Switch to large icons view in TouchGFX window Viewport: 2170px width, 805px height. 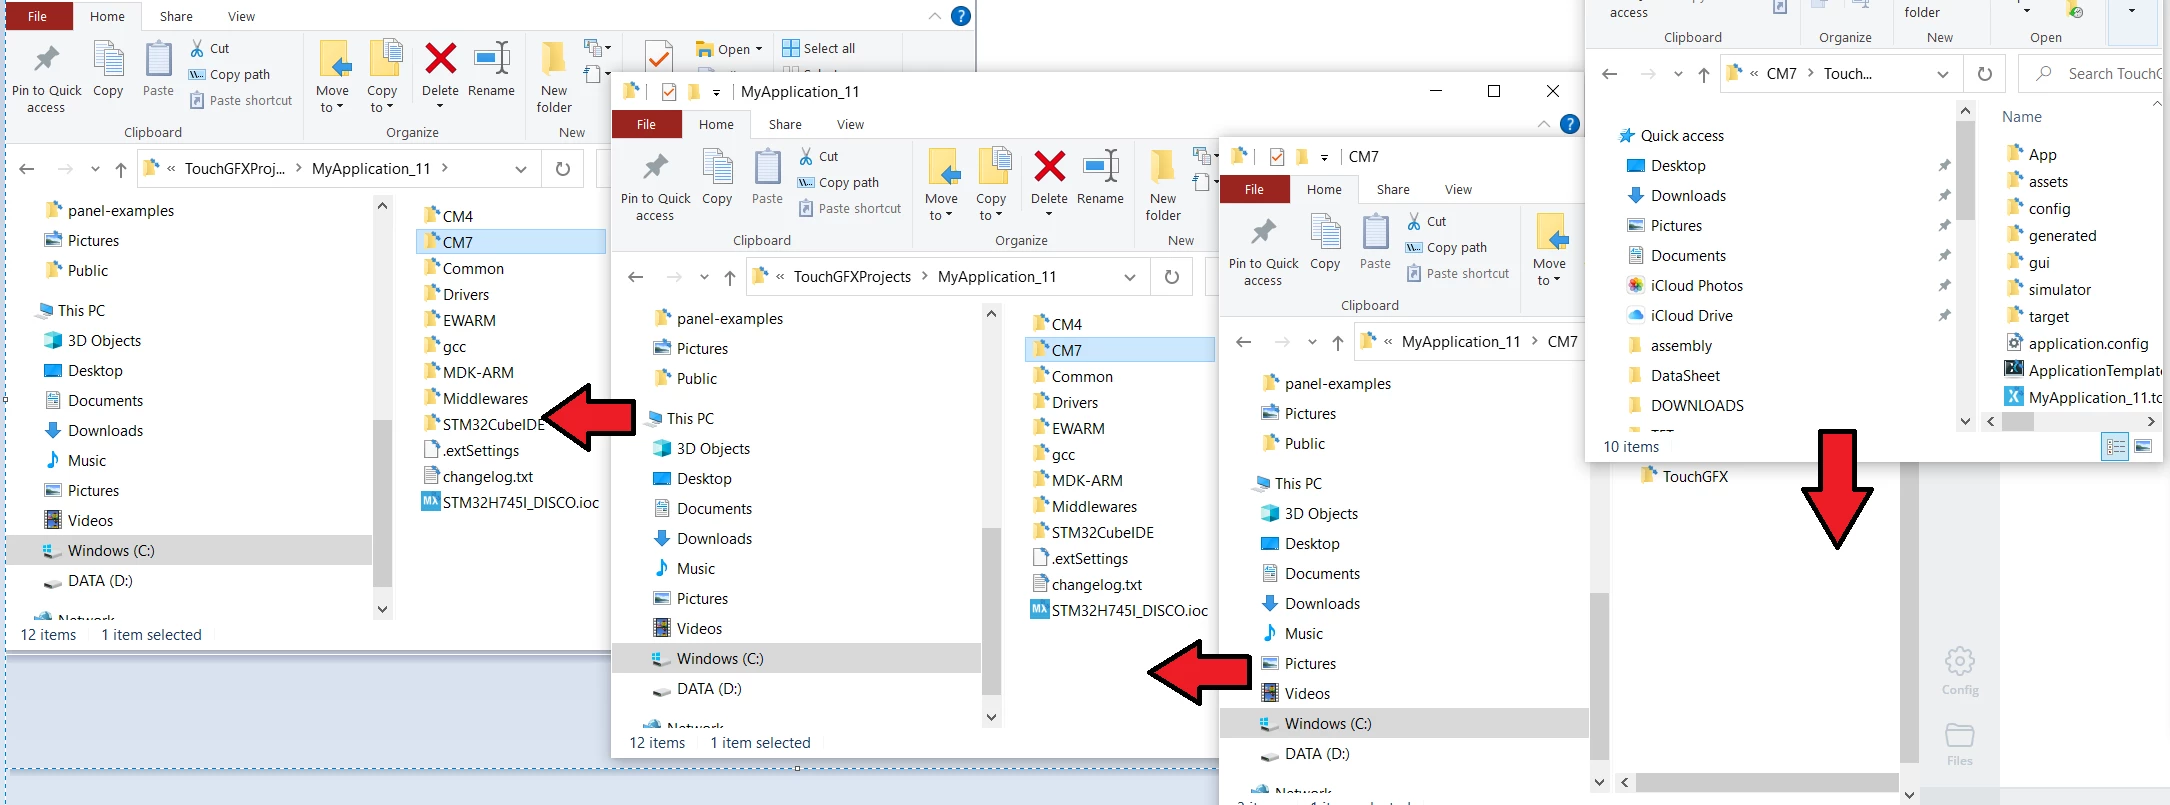[2143, 447]
